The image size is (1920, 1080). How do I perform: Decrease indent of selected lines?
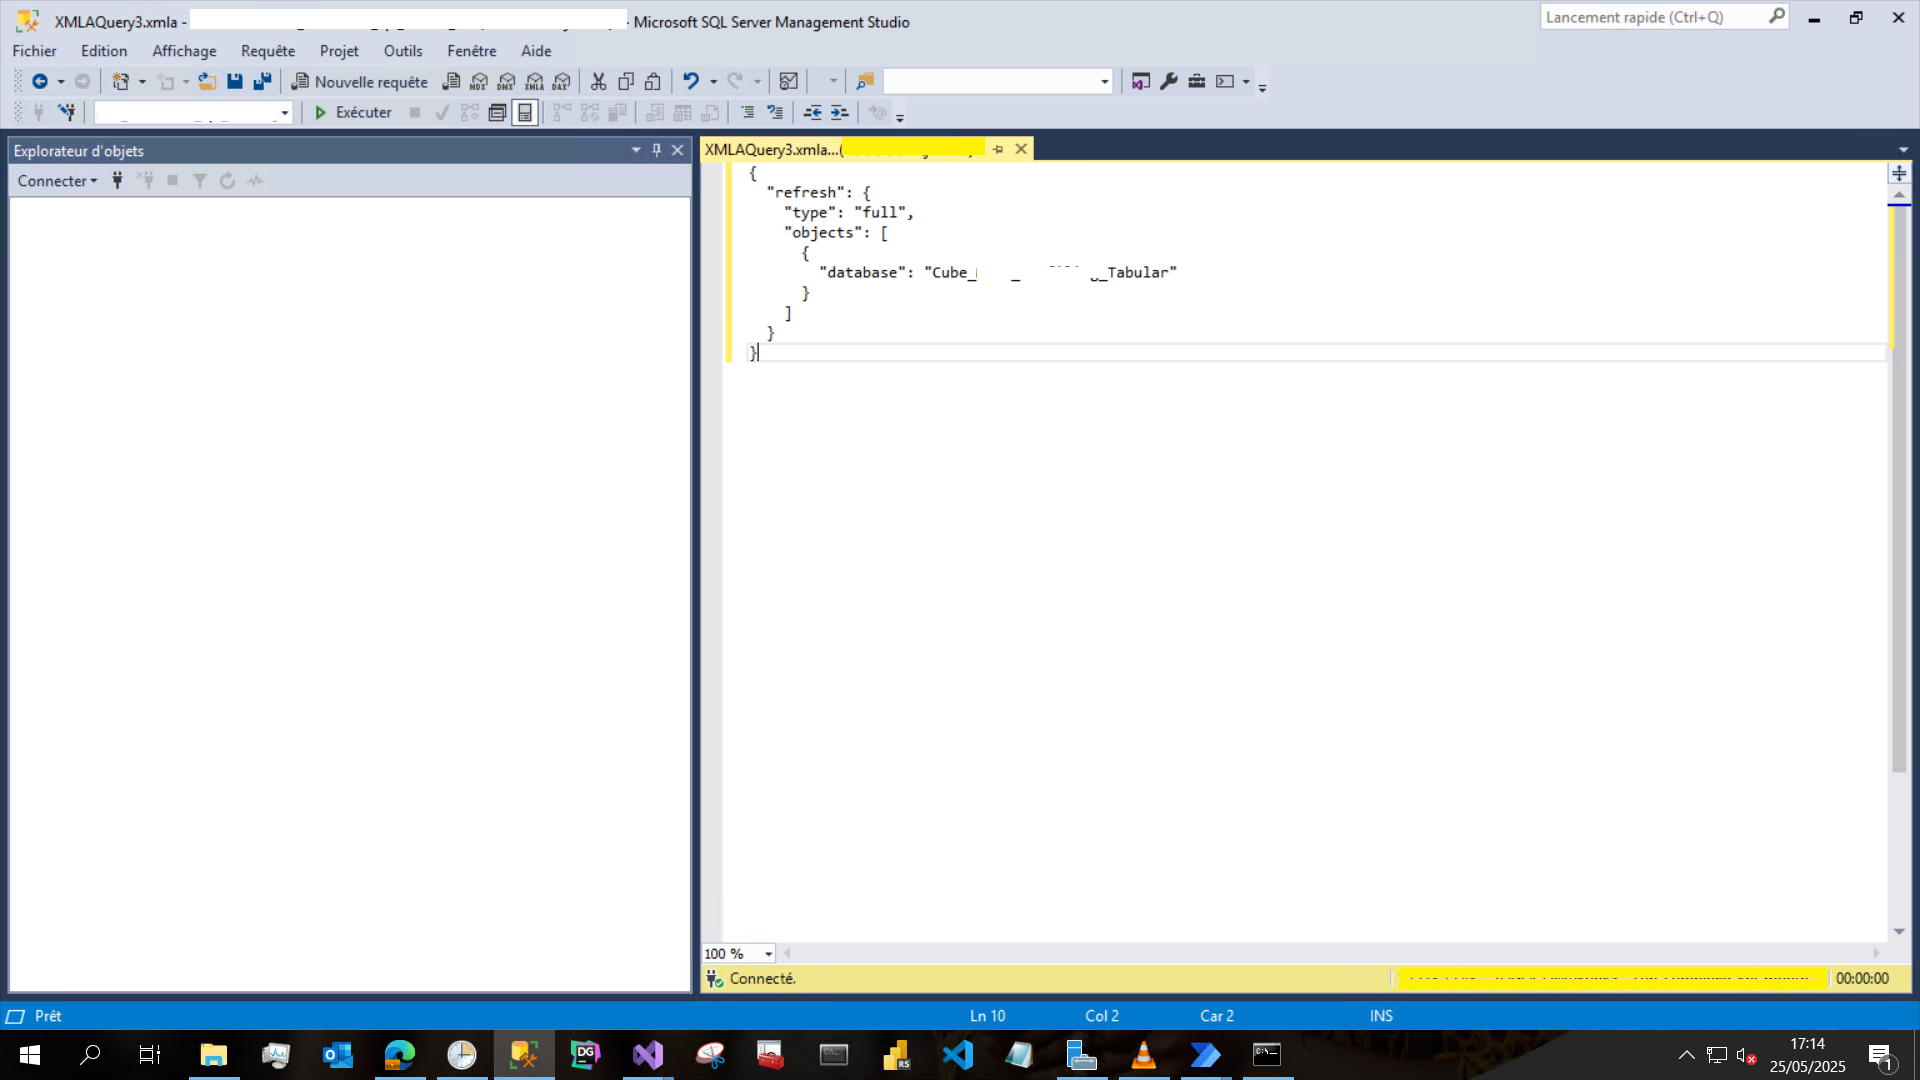(x=813, y=113)
